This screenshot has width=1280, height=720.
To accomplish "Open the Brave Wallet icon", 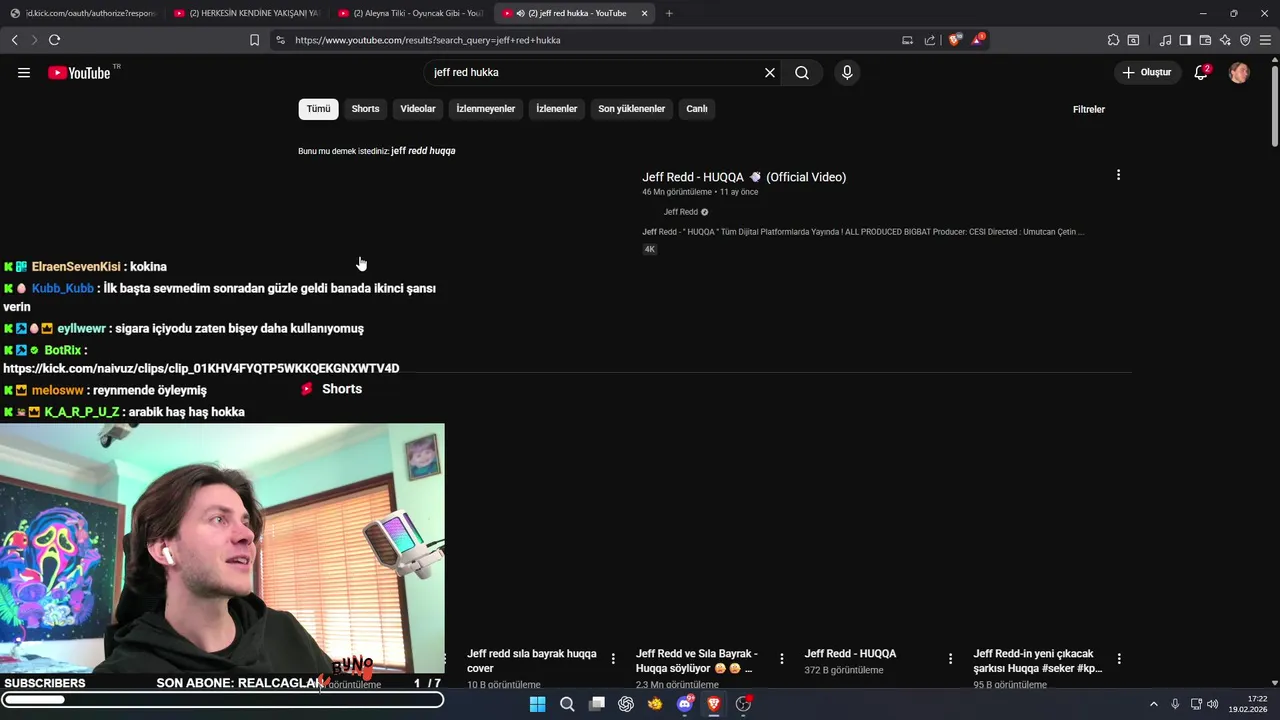I will coord(1205,40).
